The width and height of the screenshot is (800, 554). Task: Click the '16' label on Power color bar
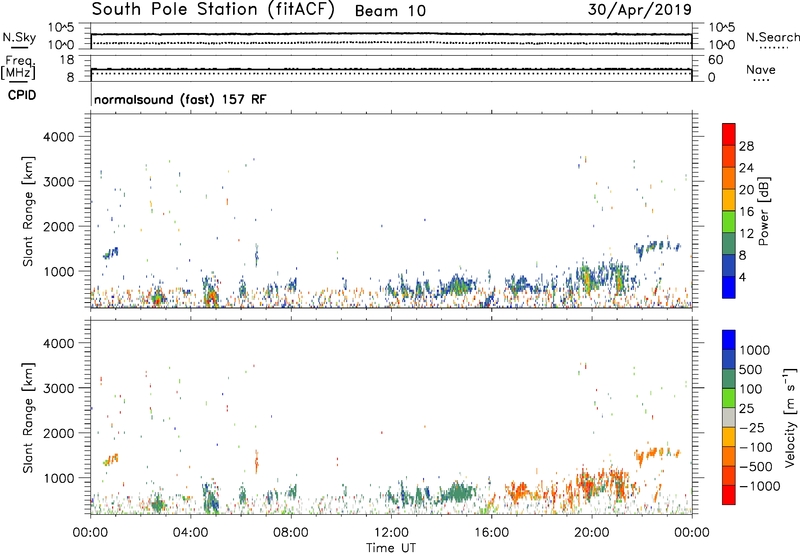coord(746,212)
